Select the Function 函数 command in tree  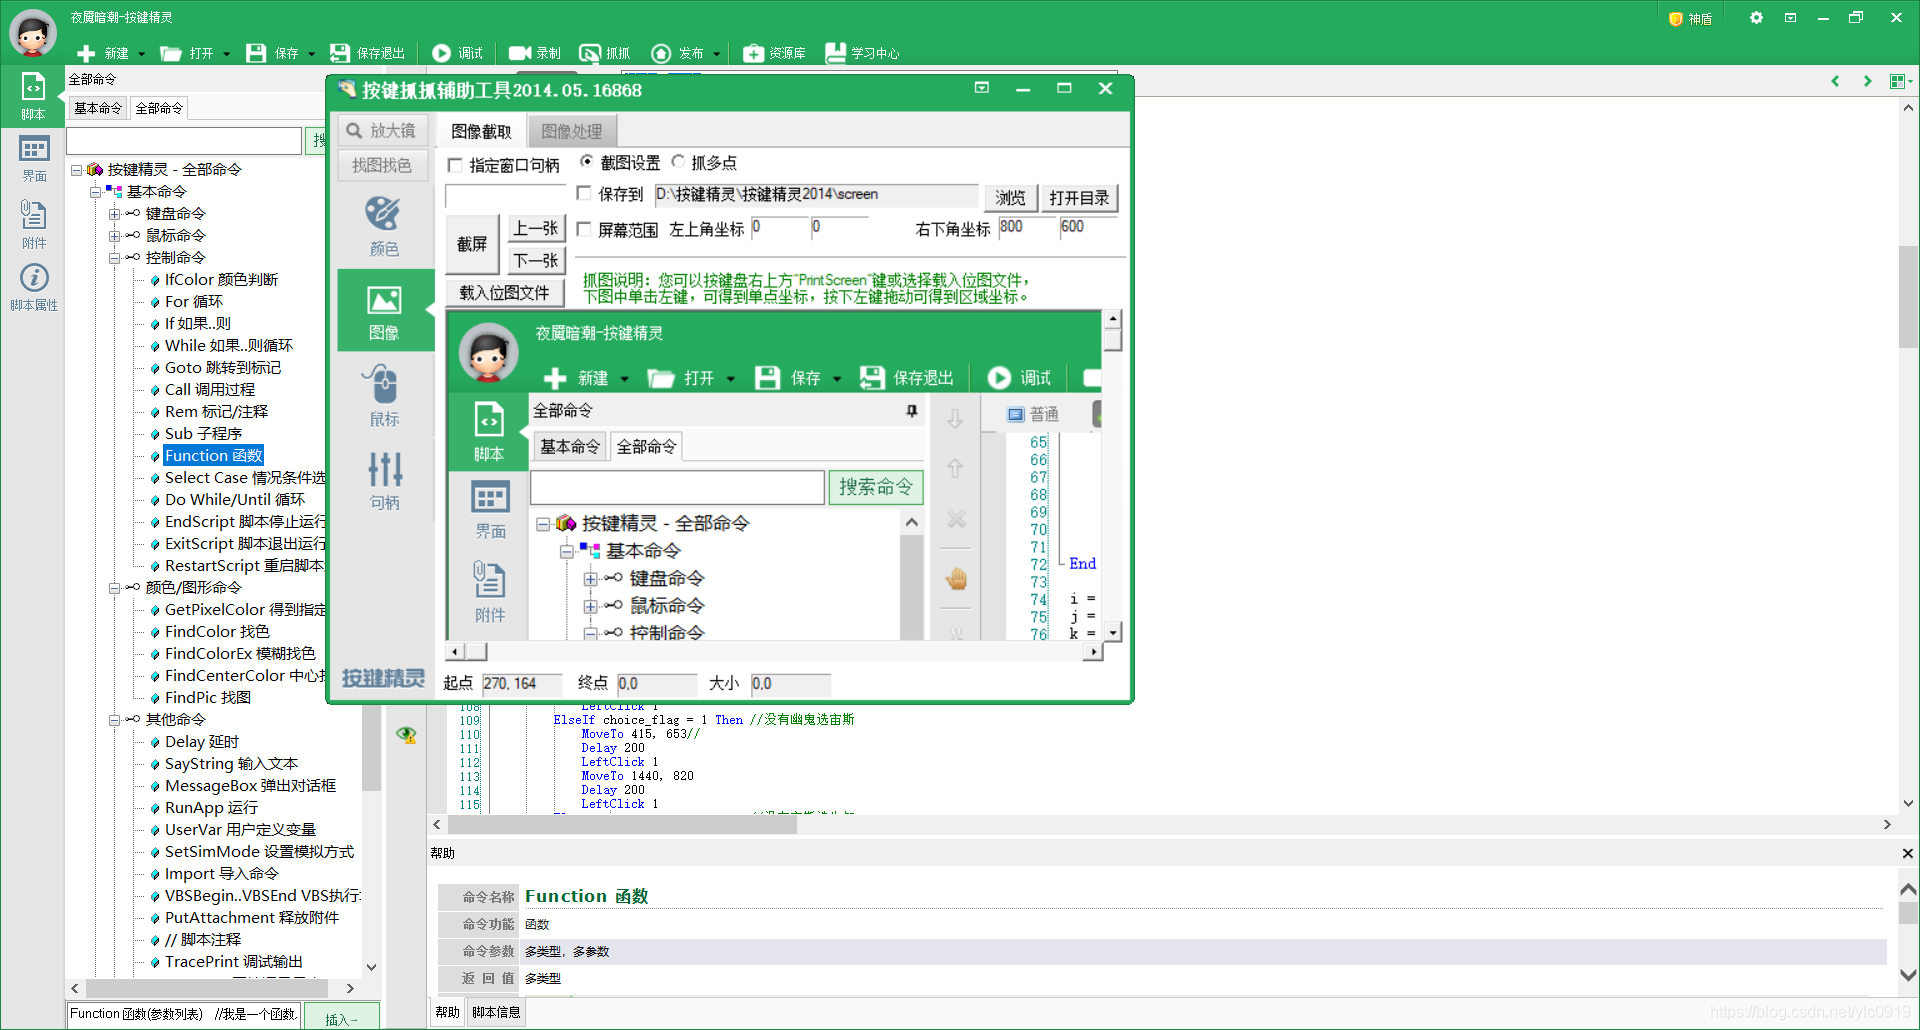click(213, 456)
